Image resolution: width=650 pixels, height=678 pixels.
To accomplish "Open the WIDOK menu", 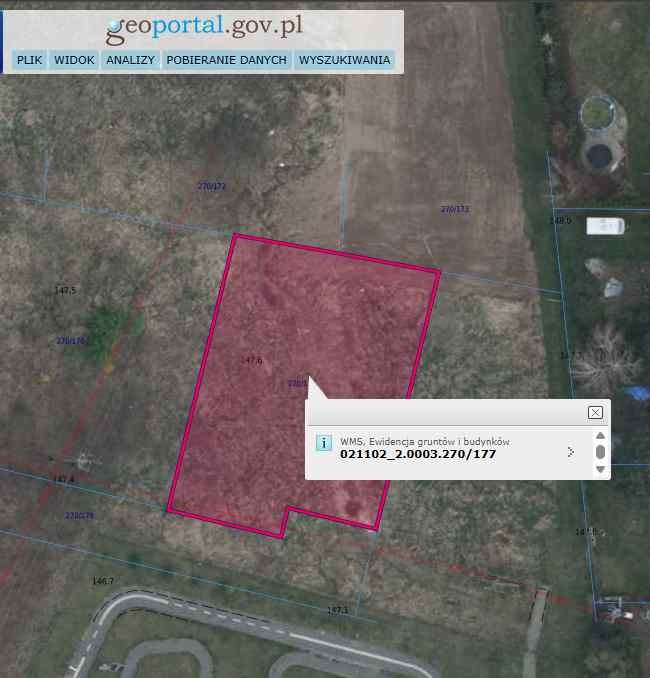I will pos(74,60).
